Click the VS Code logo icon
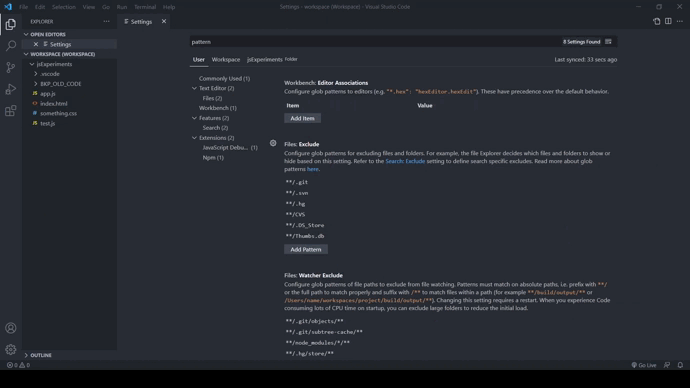The image size is (690, 388). tap(8, 7)
